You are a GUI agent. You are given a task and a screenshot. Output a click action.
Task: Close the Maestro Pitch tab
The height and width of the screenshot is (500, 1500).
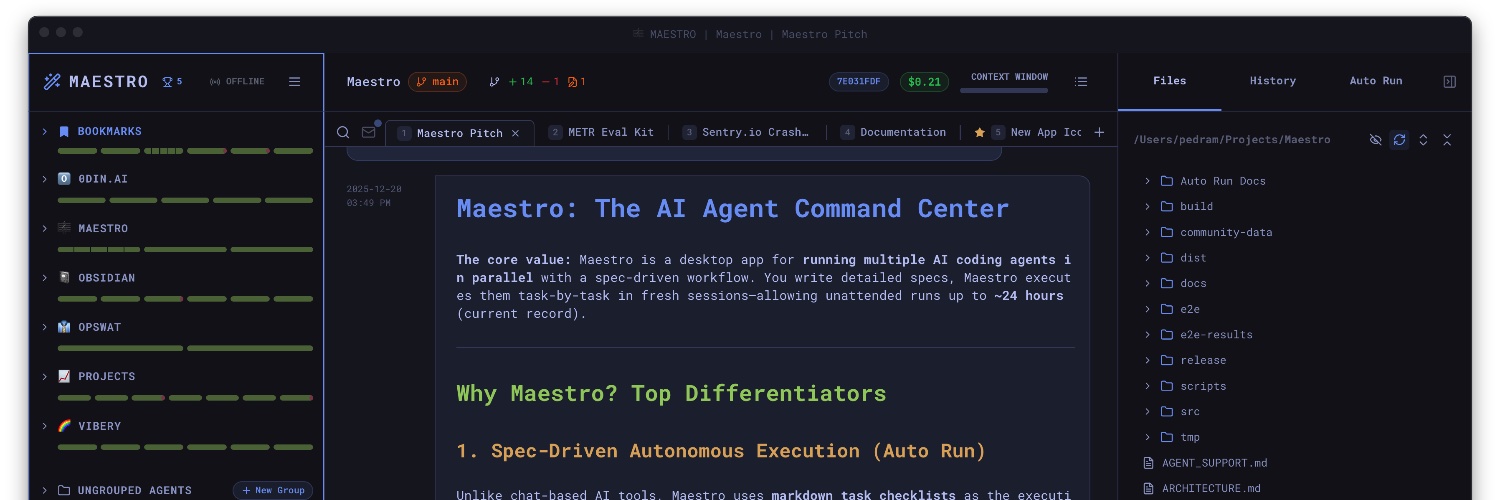tap(516, 133)
